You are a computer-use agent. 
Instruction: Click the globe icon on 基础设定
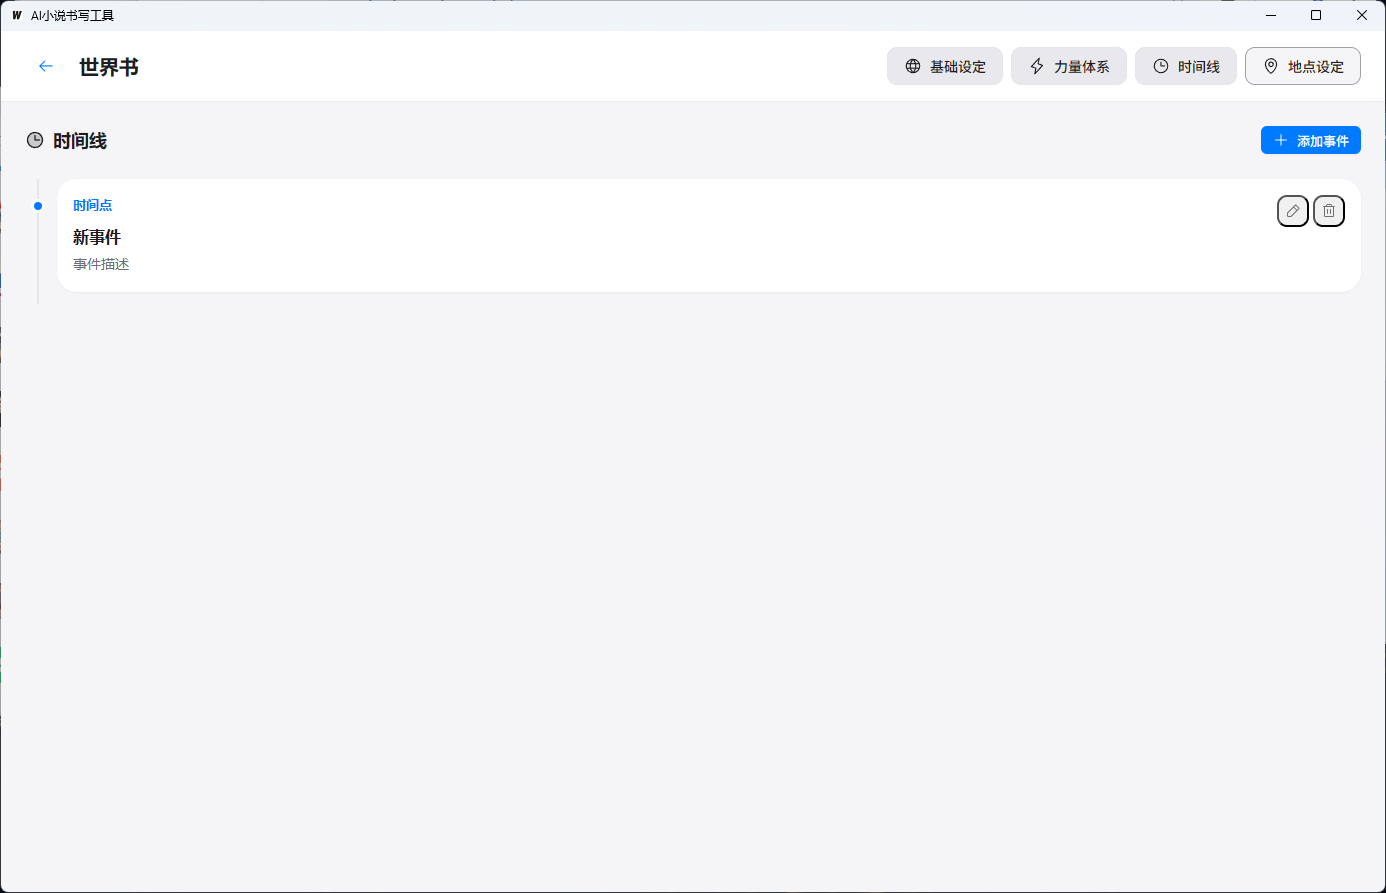pyautogui.click(x=912, y=67)
